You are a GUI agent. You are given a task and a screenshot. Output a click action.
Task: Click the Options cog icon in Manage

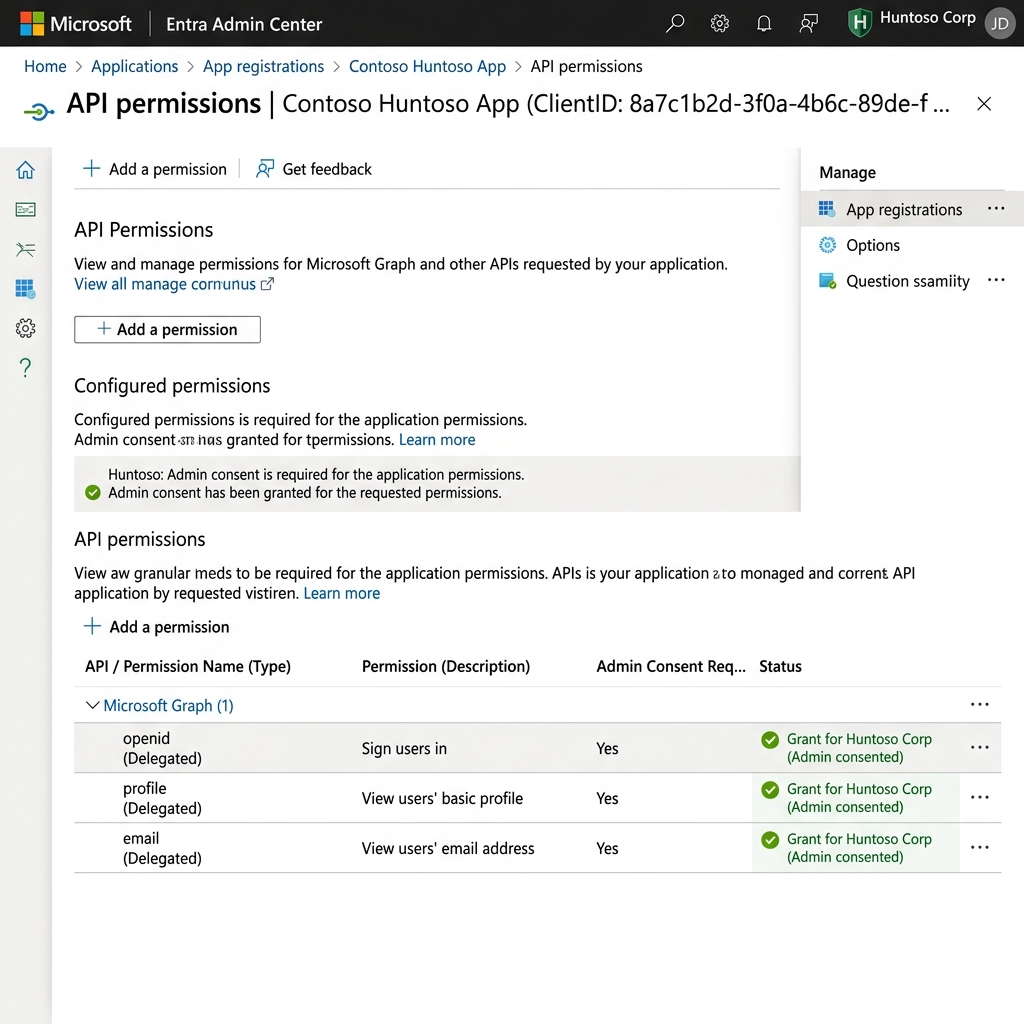click(827, 245)
